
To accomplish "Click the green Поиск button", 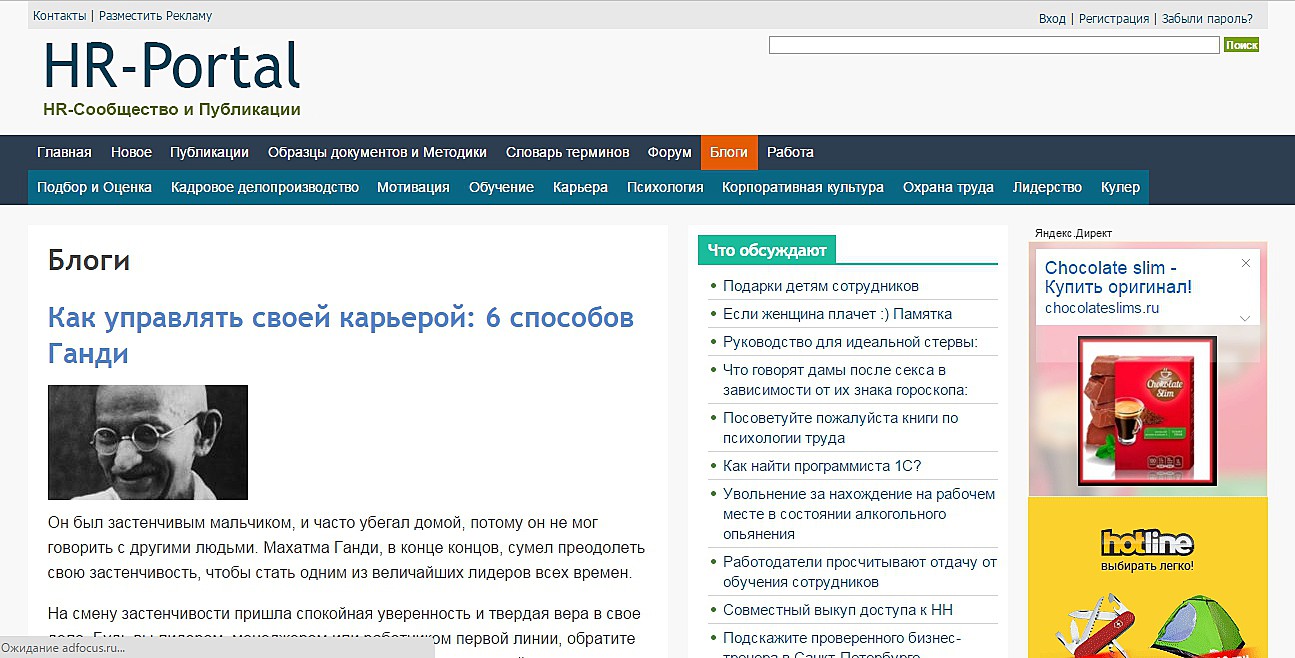I will [1241, 45].
